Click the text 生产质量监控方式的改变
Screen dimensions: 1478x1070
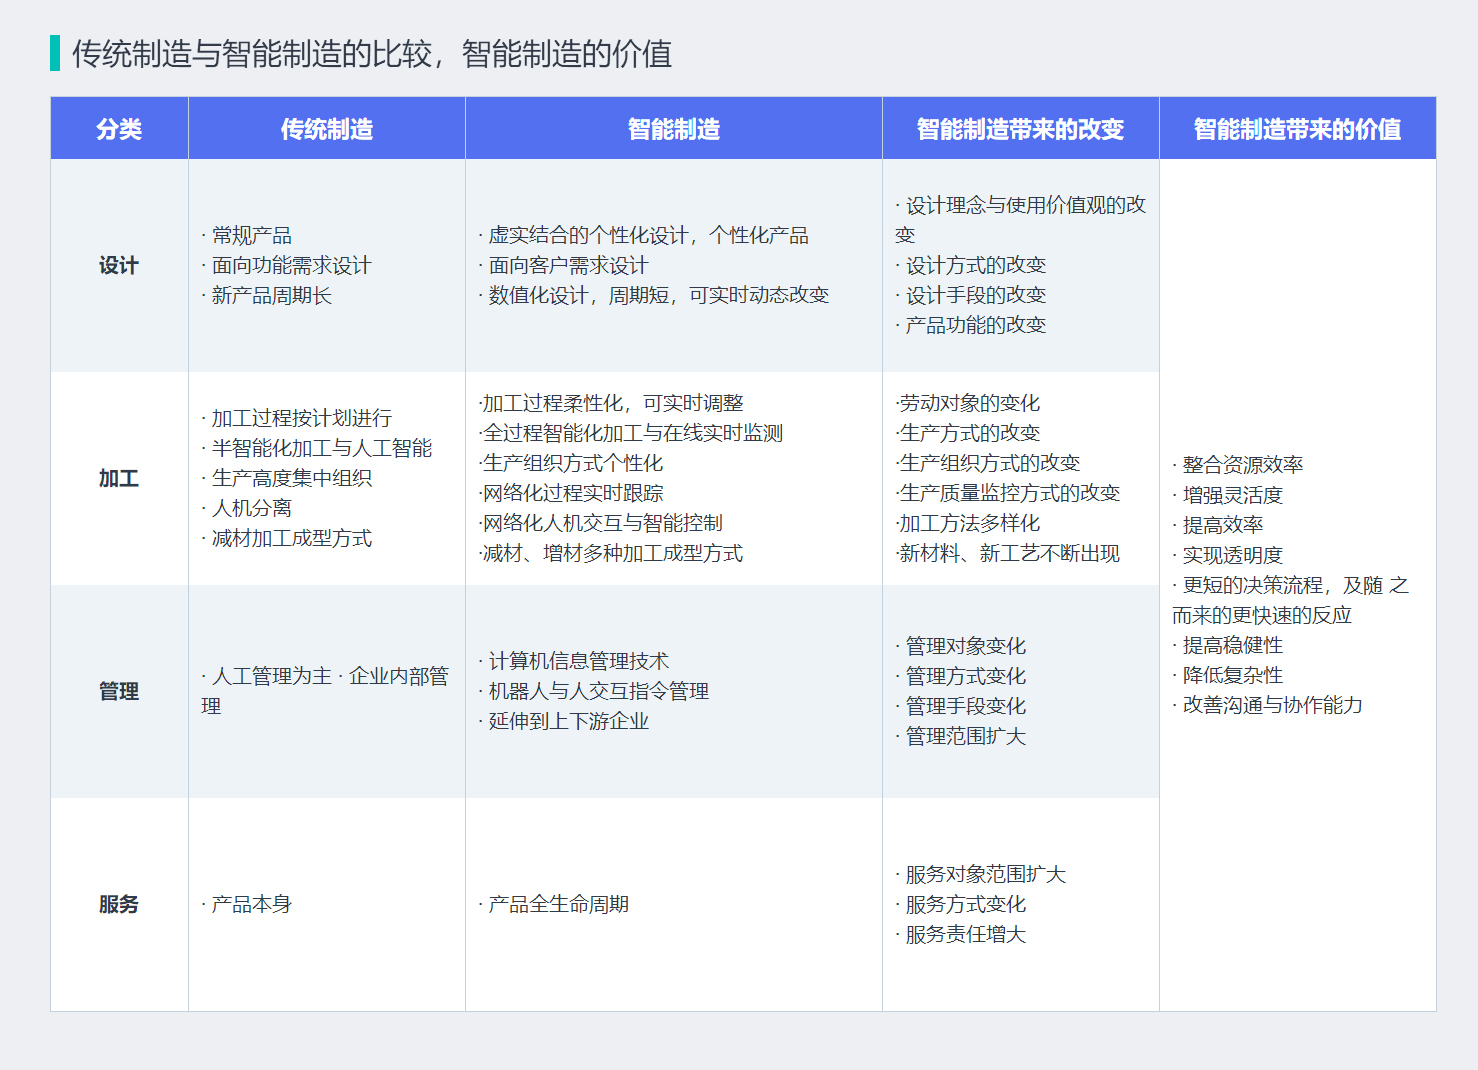1008,494
